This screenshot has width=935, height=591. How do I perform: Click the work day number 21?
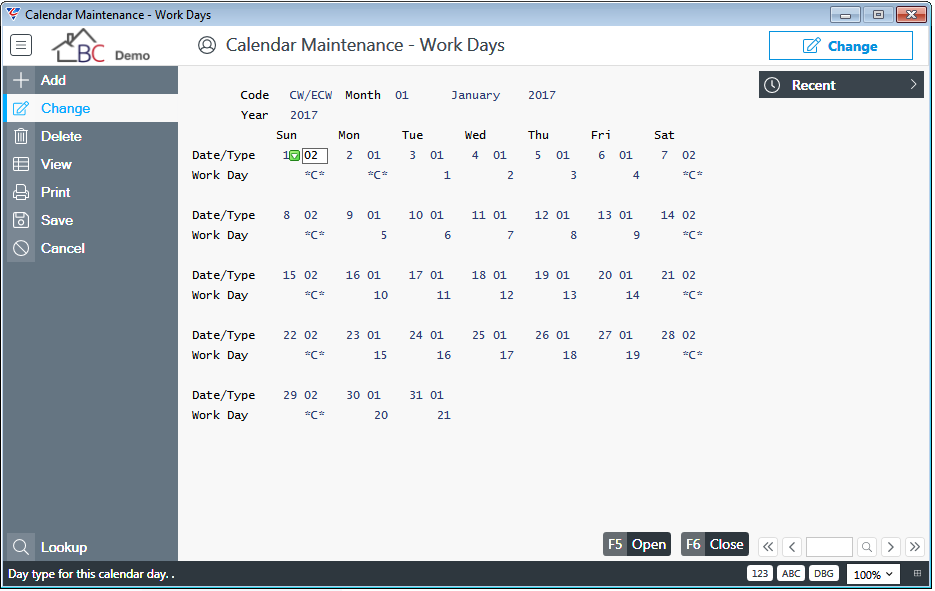(444, 415)
